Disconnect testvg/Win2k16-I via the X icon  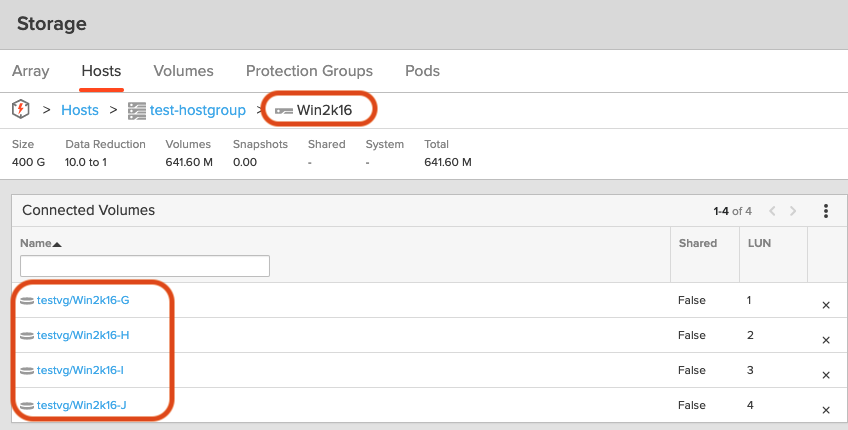(826, 375)
